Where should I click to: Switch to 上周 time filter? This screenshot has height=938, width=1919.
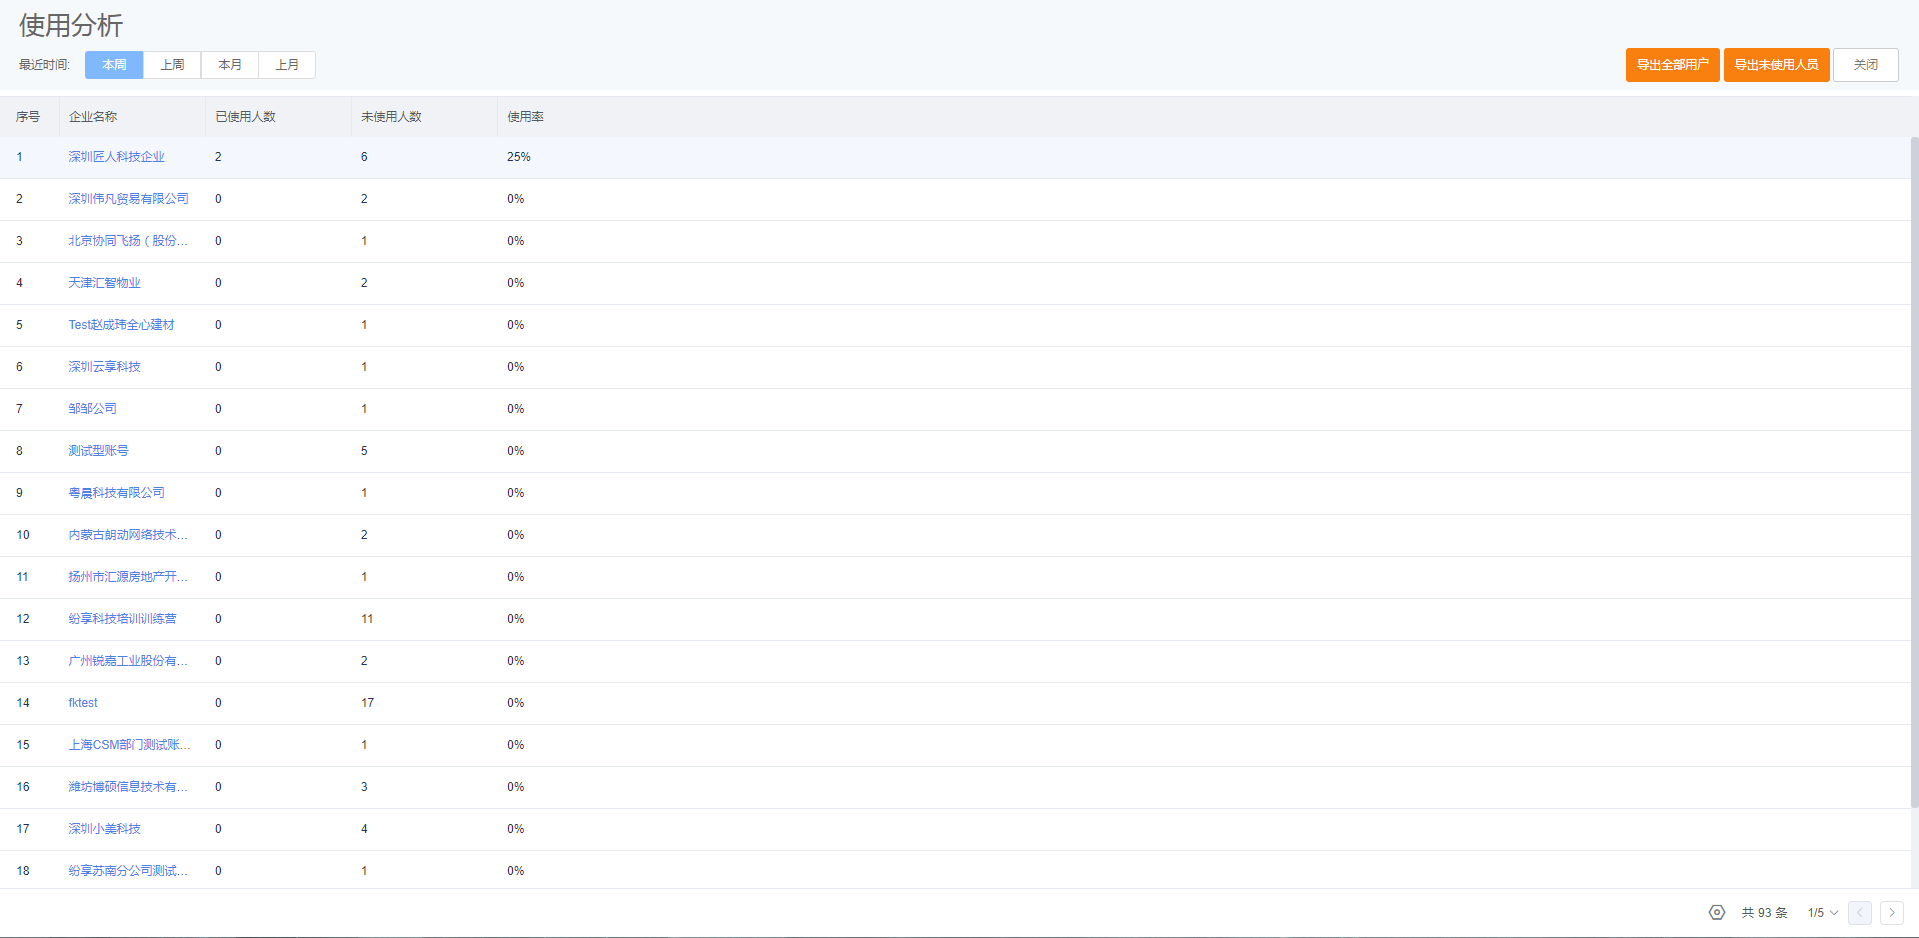pyautogui.click(x=172, y=65)
